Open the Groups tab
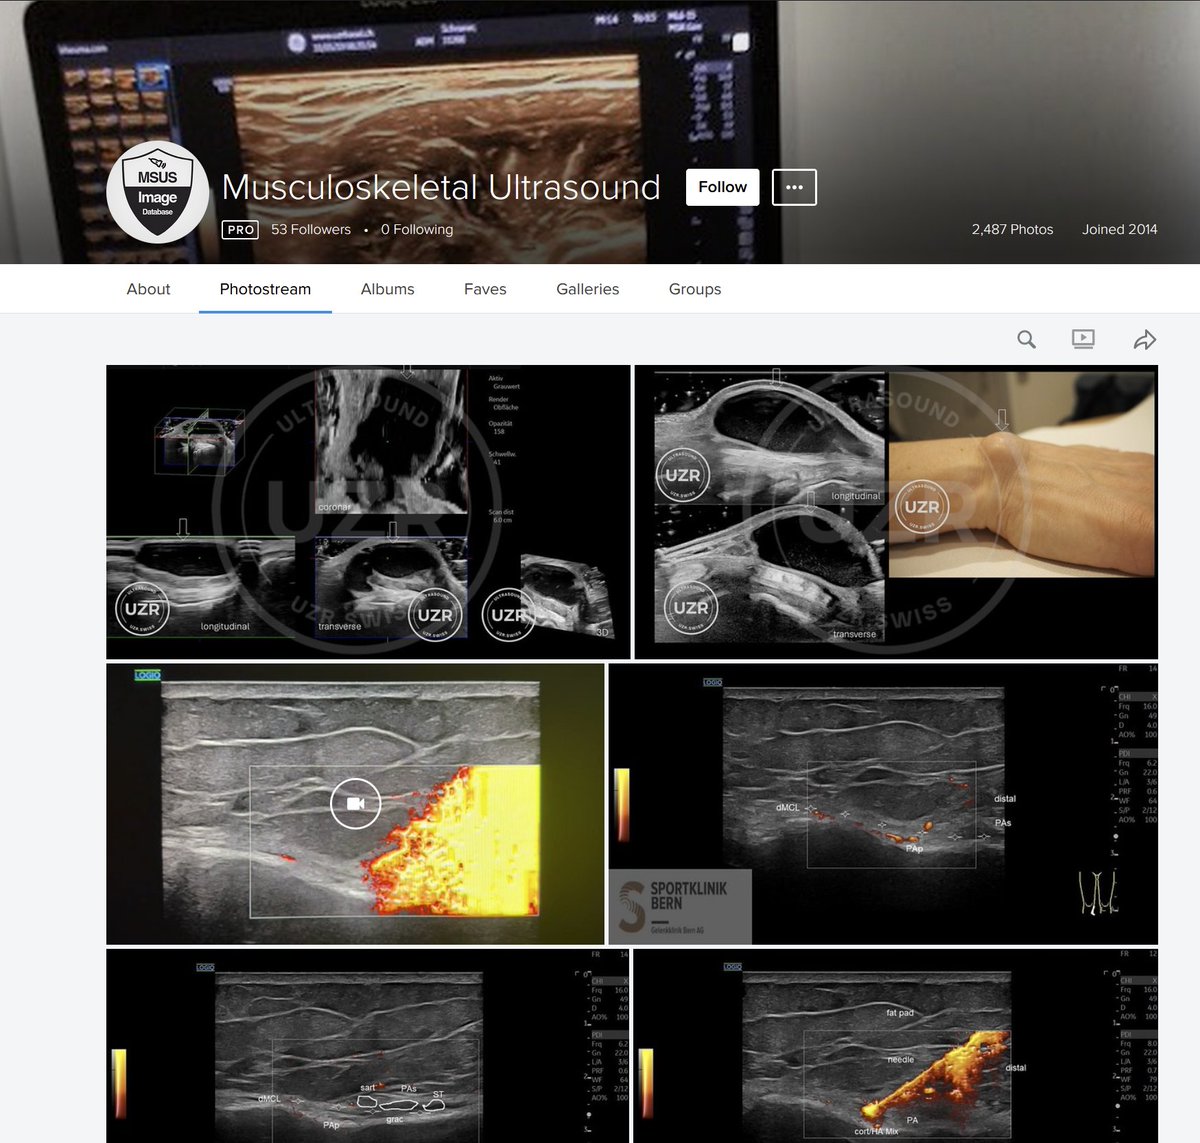The height and width of the screenshot is (1143, 1200). 695,289
